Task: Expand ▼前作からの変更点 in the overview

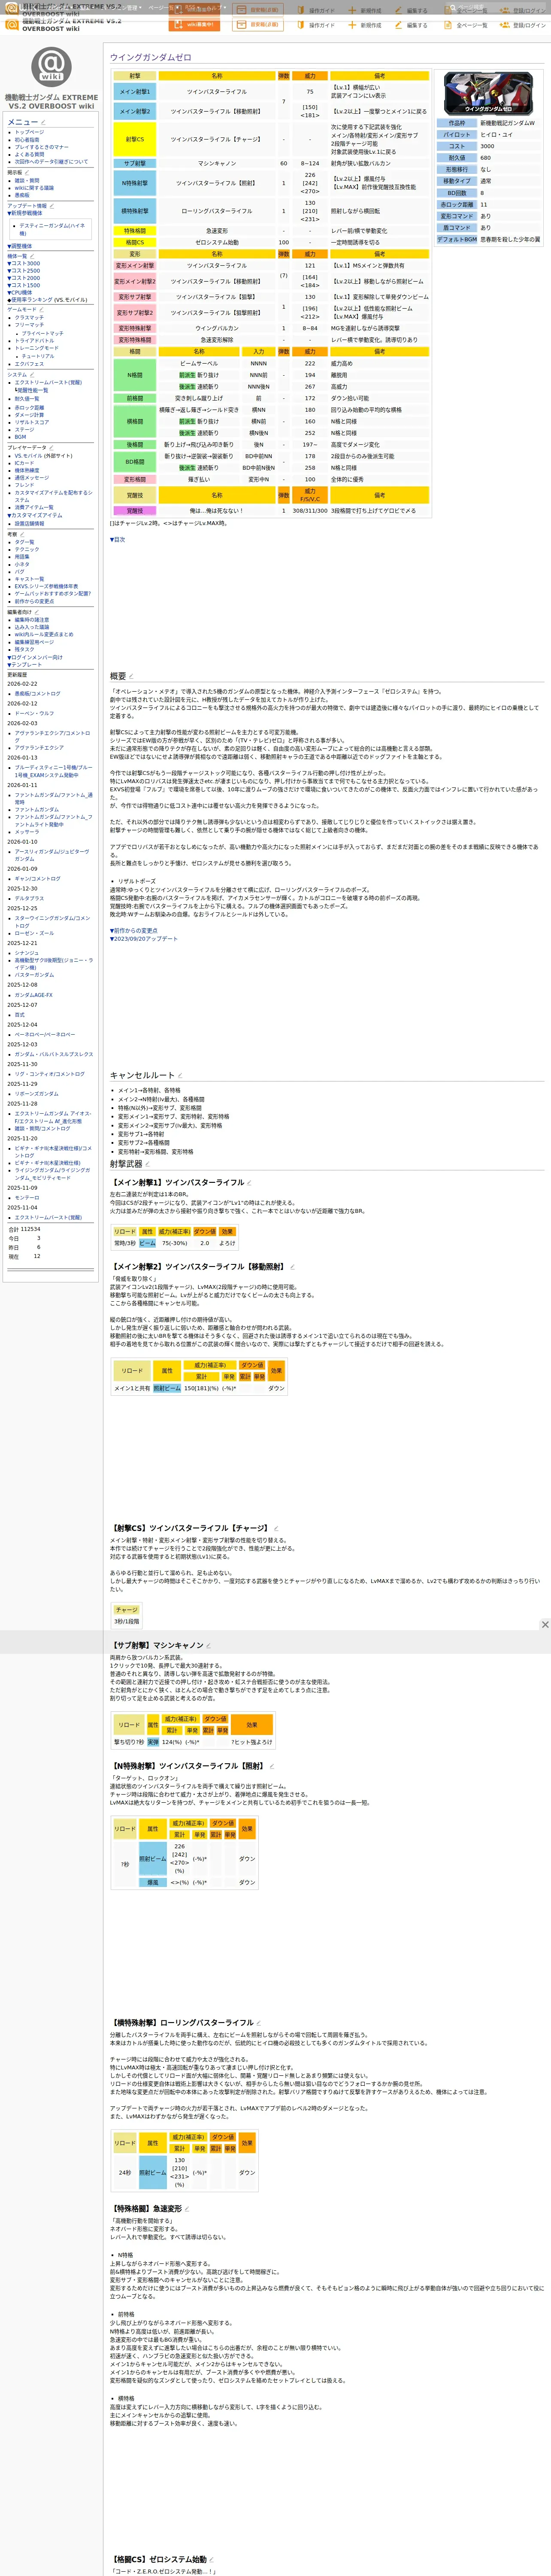Action: click(133, 931)
